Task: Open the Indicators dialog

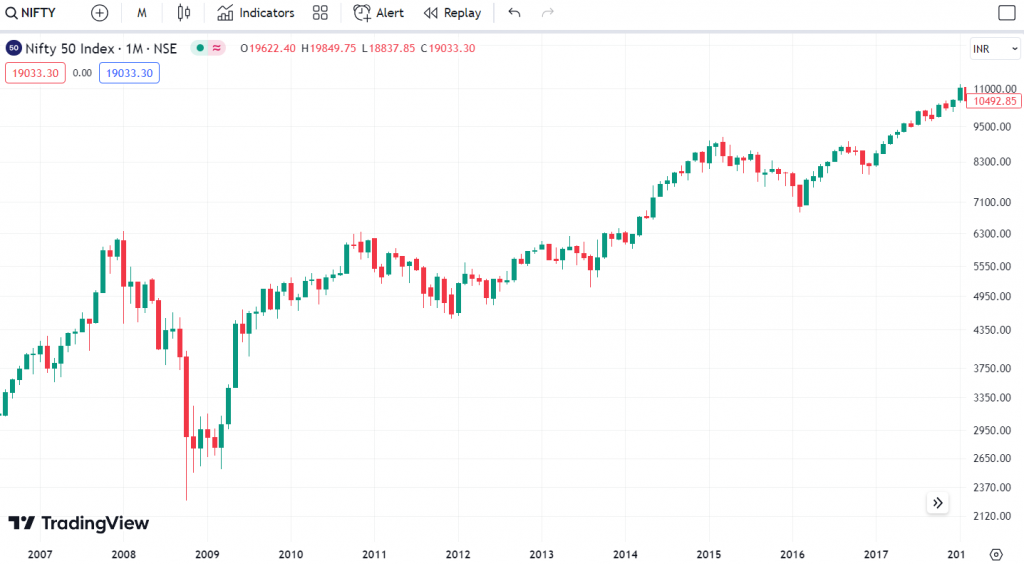Action: [x=256, y=12]
